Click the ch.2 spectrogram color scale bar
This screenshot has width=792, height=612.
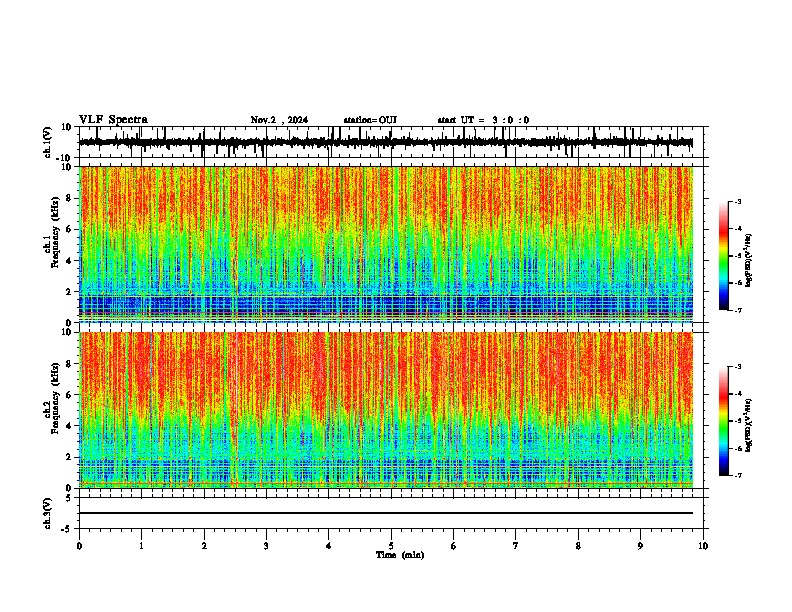tap(724, 421)
